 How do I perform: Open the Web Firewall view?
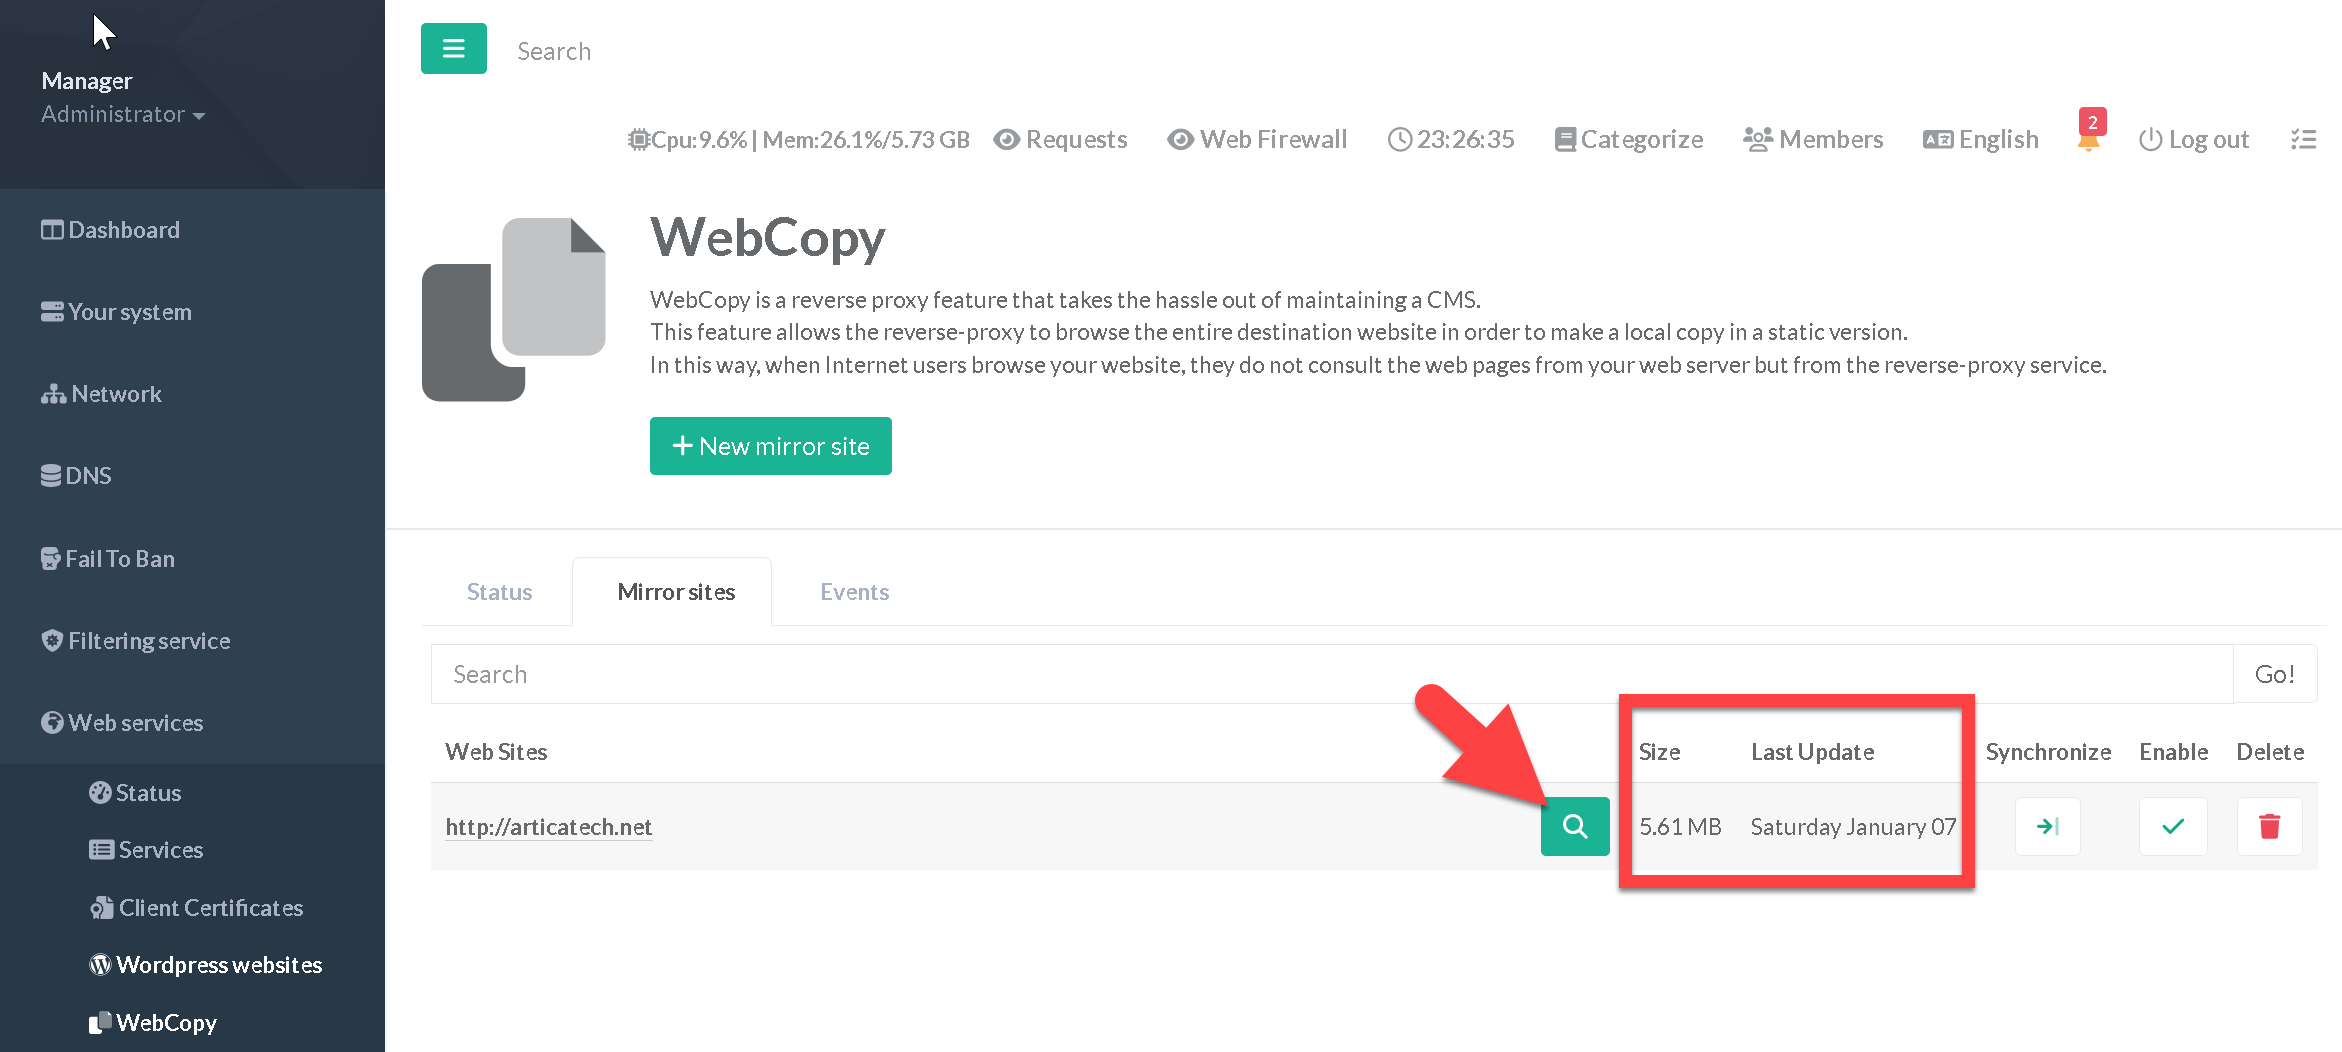[1257, 140]
